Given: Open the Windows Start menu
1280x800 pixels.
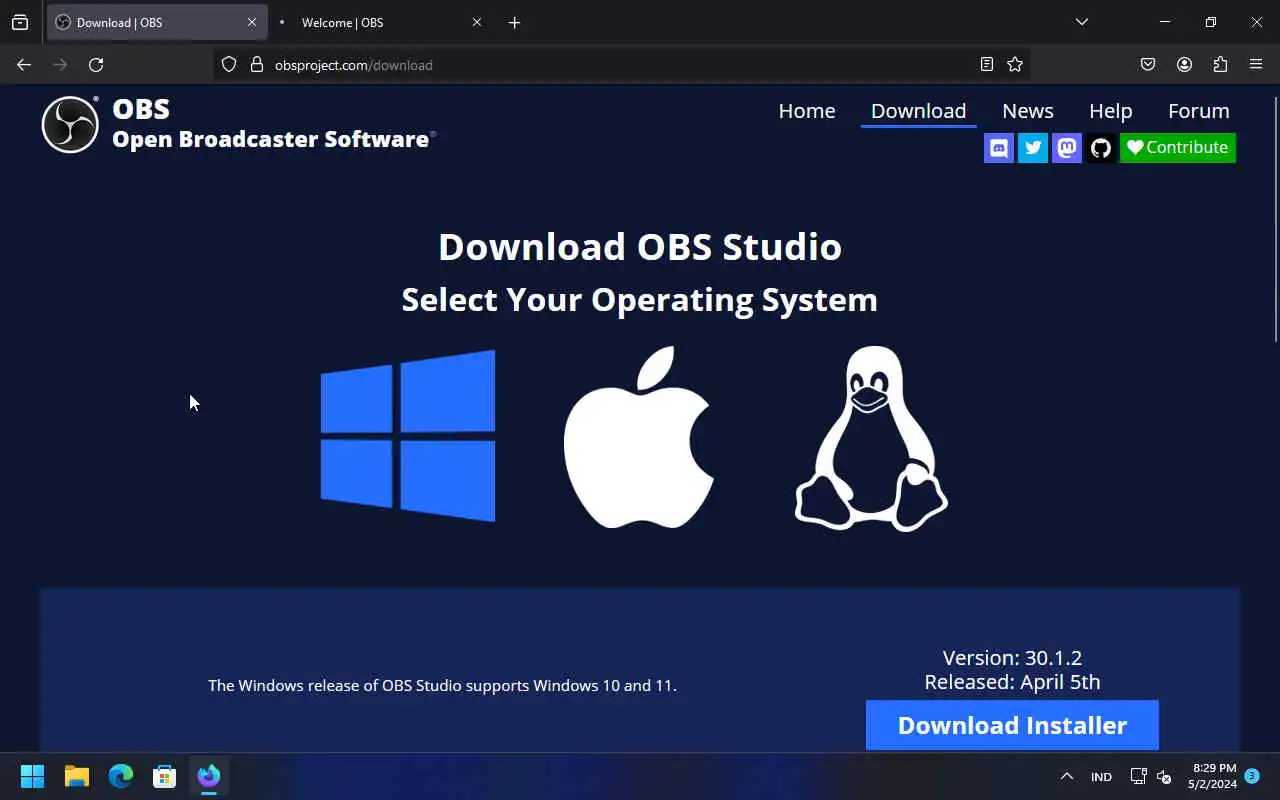Looking at the screenshot, I should point(32,776).
